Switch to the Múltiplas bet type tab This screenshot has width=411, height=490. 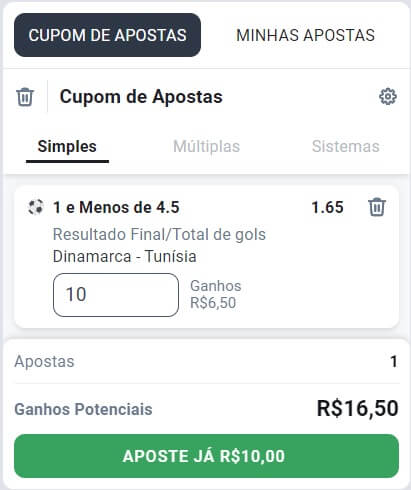(207, 147)
